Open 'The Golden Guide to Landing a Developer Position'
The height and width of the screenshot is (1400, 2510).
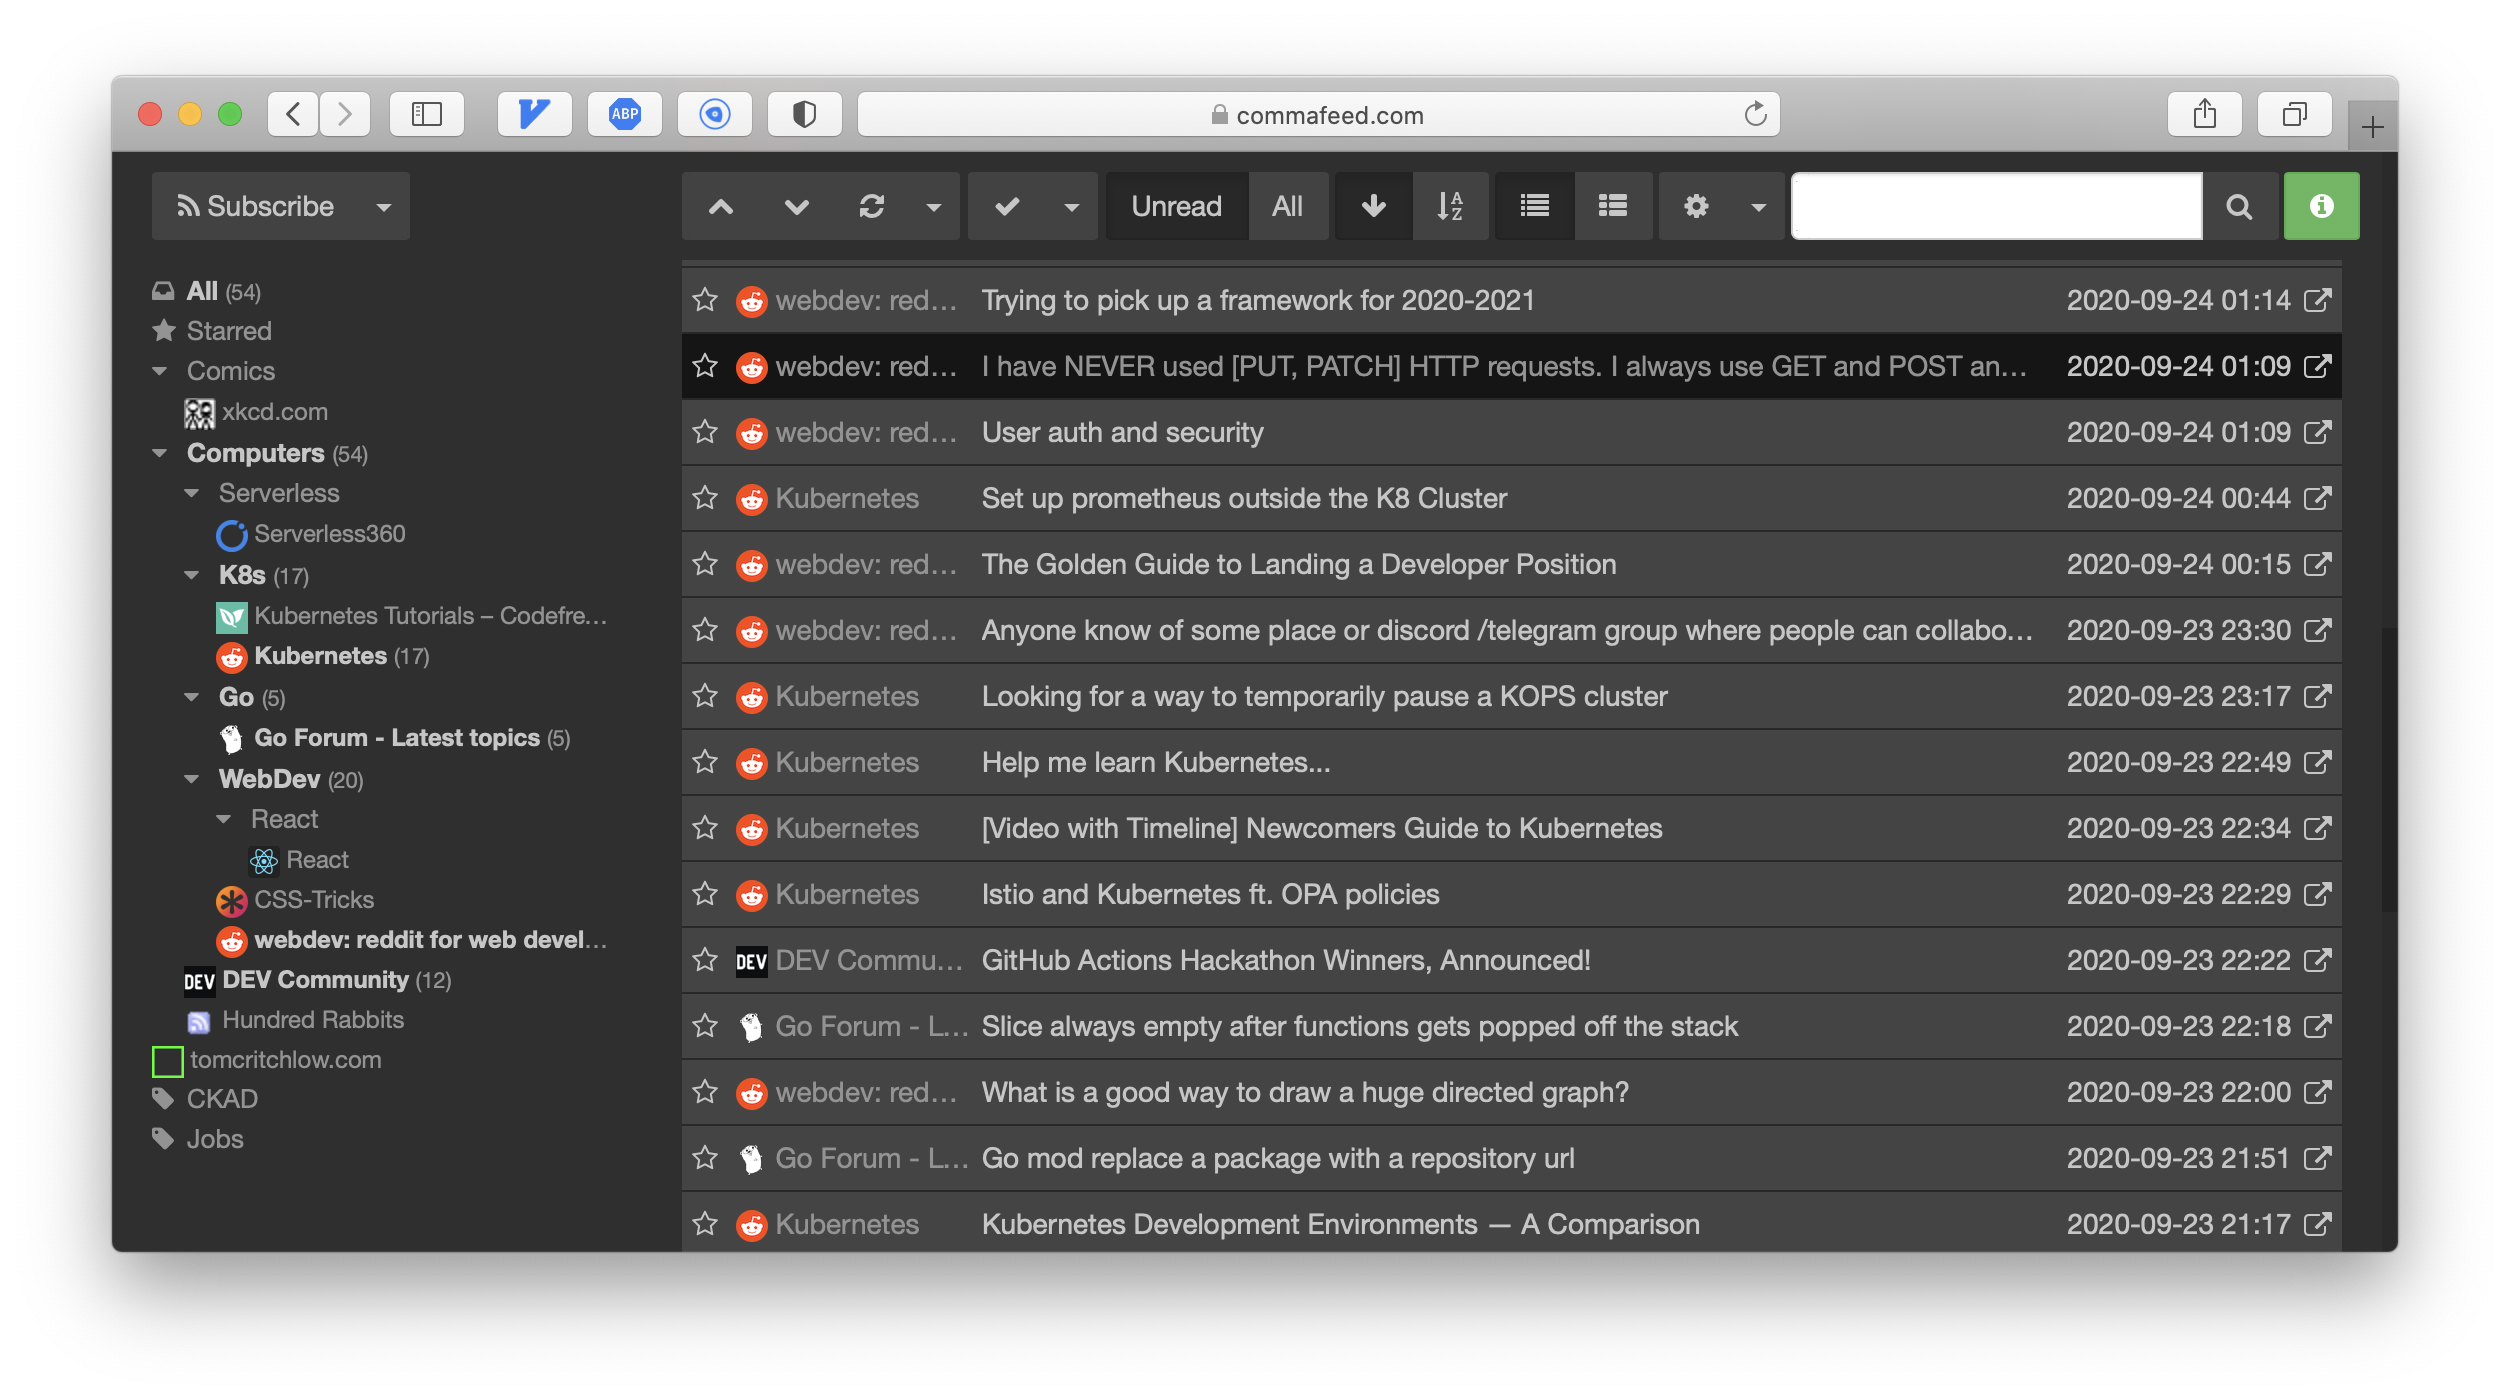pos(1298,564)
